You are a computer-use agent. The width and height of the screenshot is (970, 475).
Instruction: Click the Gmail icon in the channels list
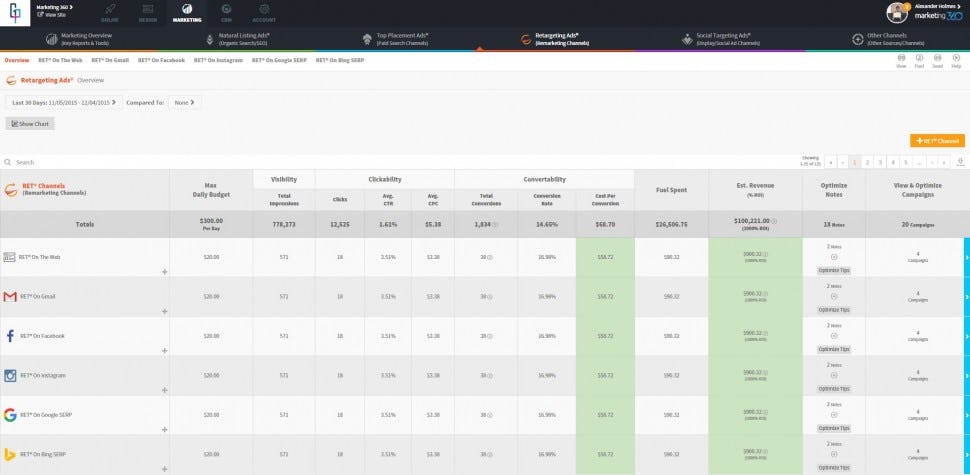10,297
